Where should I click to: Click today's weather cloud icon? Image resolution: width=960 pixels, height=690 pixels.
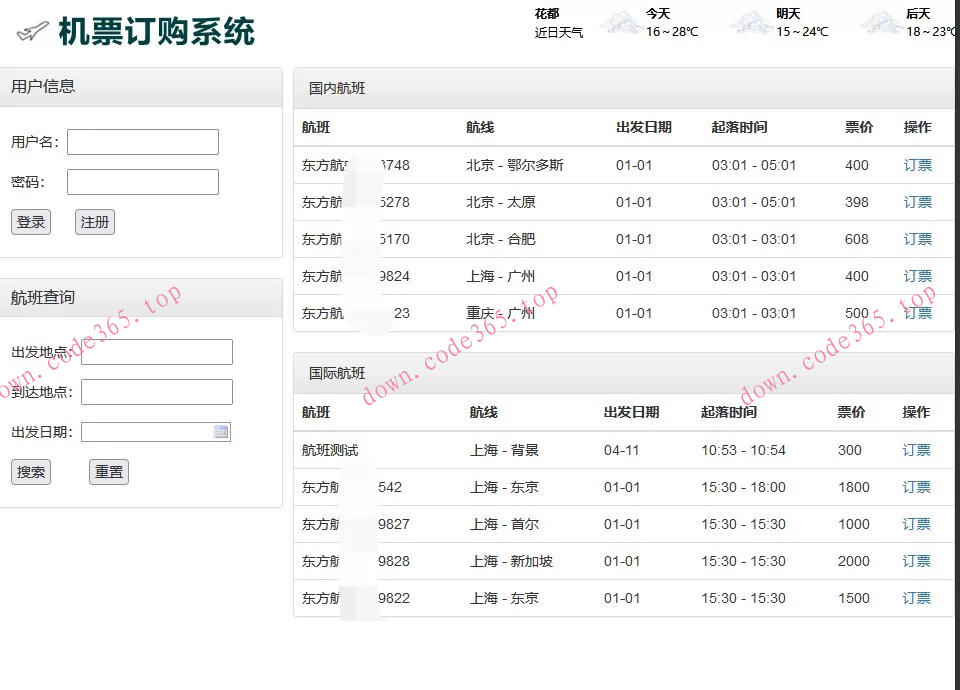[622, 22]
